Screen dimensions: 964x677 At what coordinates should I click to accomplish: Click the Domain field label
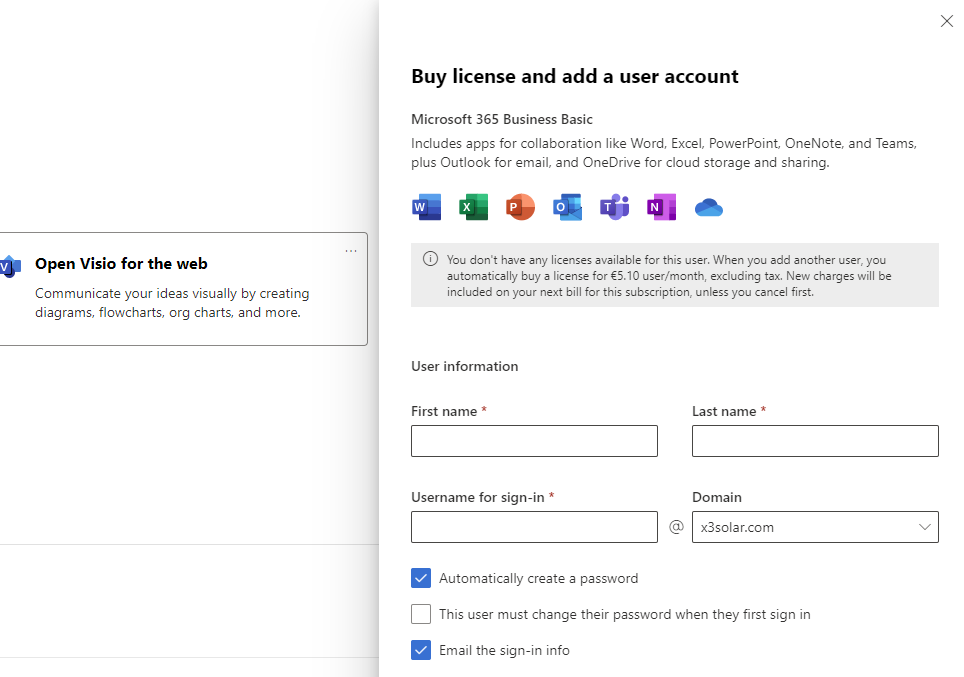click(x=717, y=497)
